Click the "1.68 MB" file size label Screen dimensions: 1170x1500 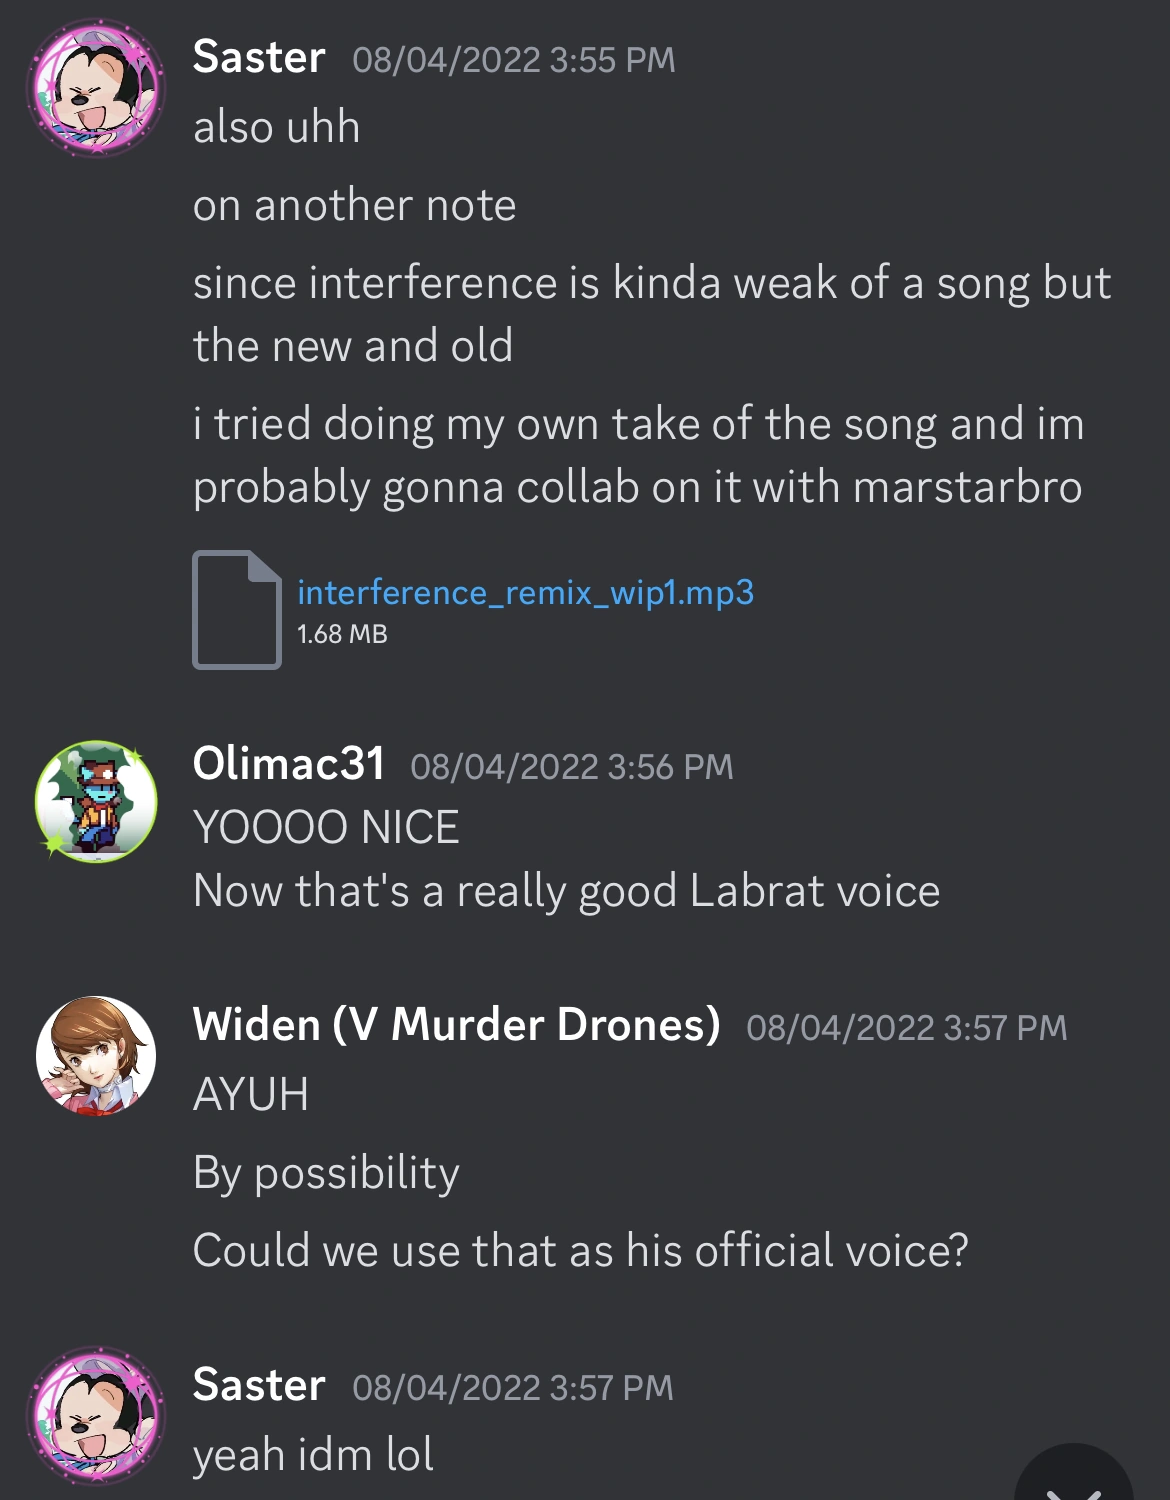tap(342, 634)
